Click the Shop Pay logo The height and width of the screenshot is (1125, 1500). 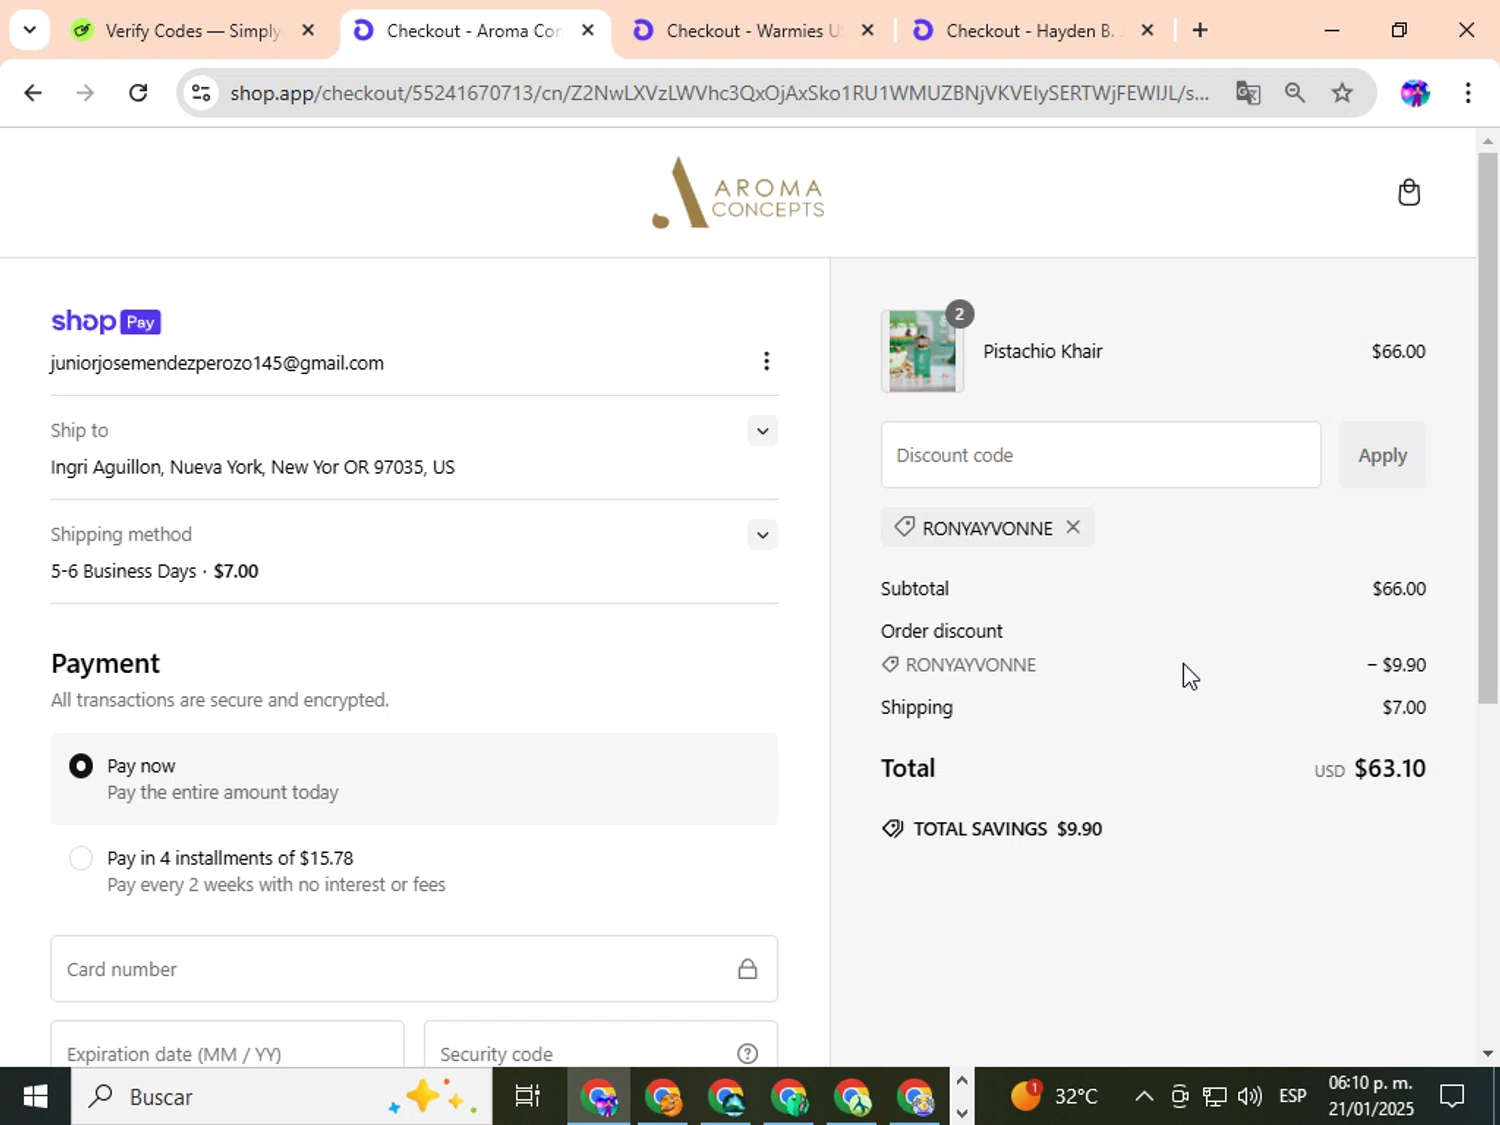point(106,321)
